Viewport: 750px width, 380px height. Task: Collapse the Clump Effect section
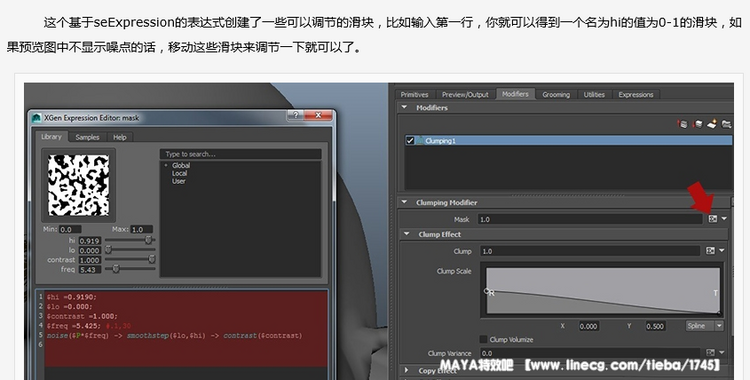coord(407,234)
